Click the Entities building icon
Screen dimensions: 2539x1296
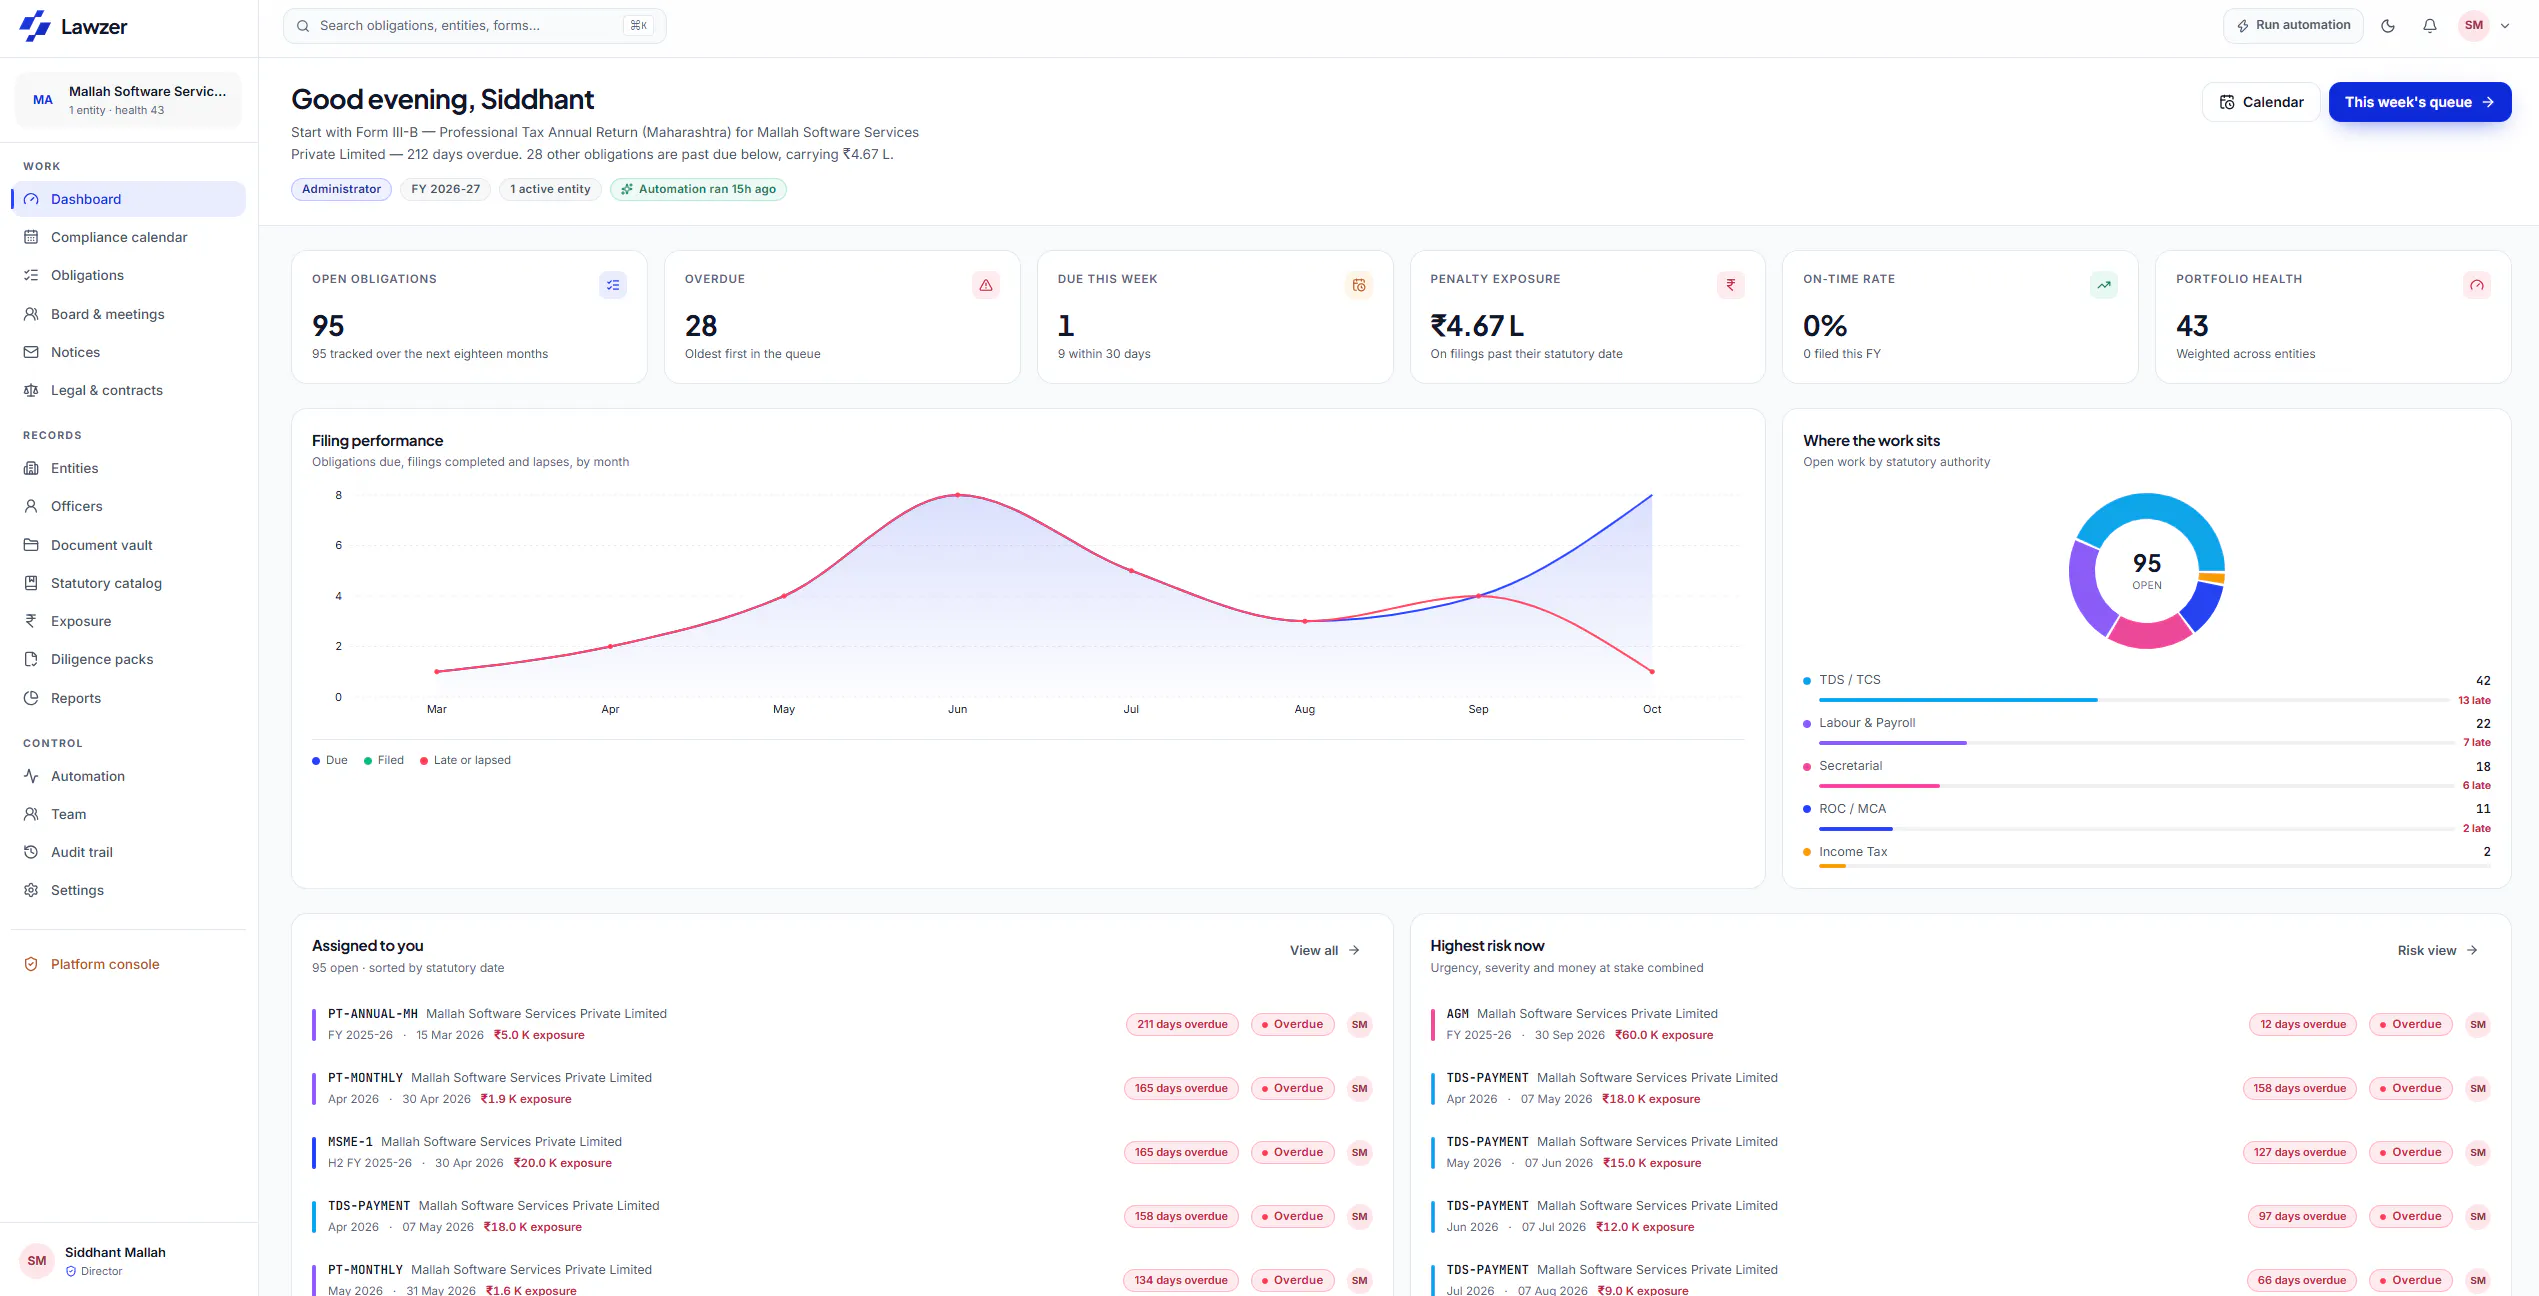point(31,468)
